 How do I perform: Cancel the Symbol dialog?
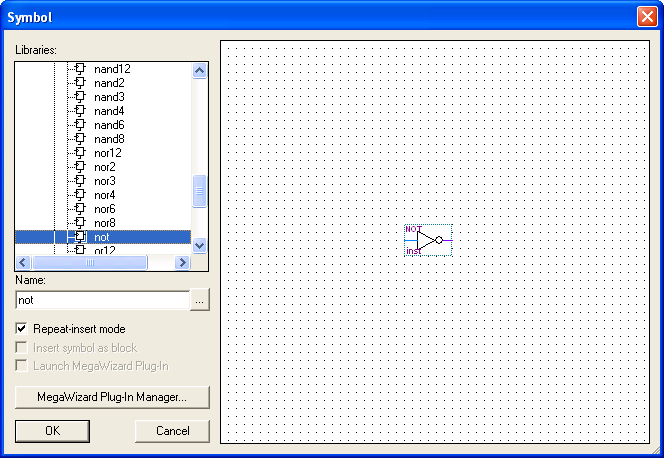coord(172,431)
